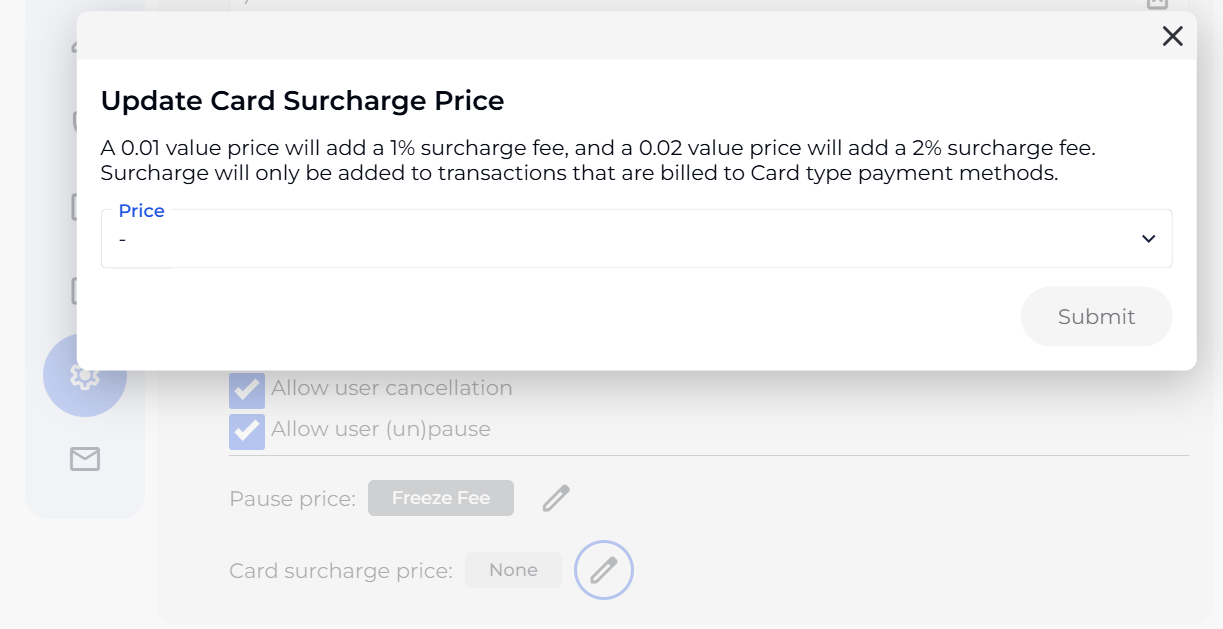The image size is (1223, 629).
Task: Click the surcharge fee description paragraph
Action: coord(598,160)
